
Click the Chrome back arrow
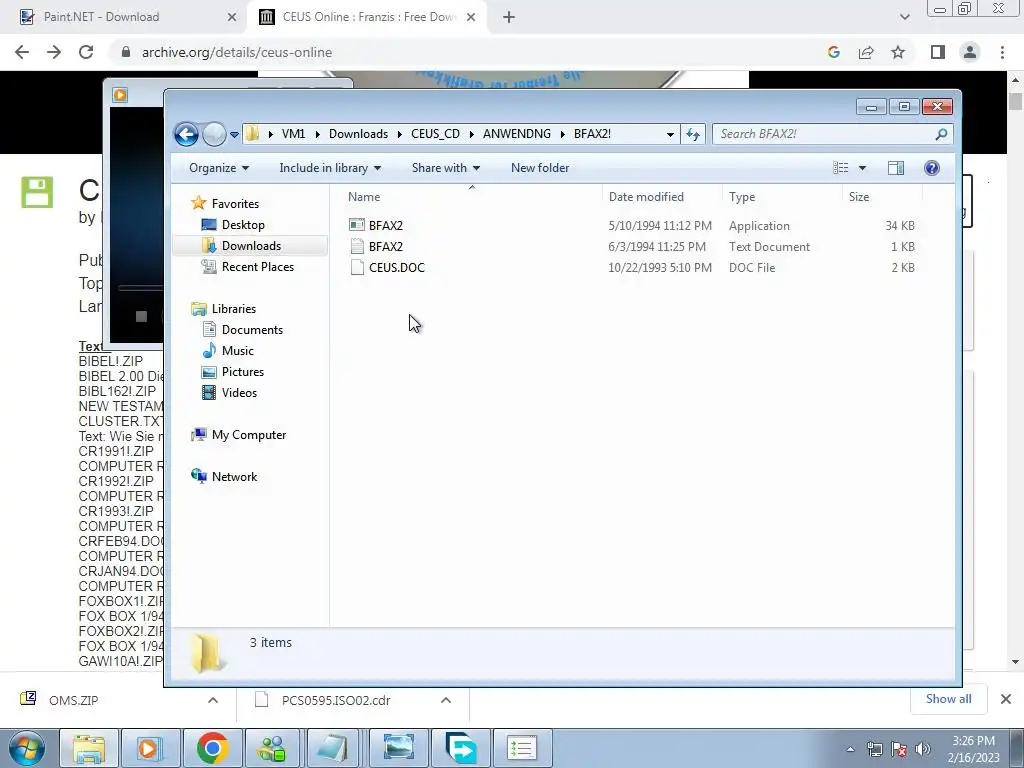point(22,52)
